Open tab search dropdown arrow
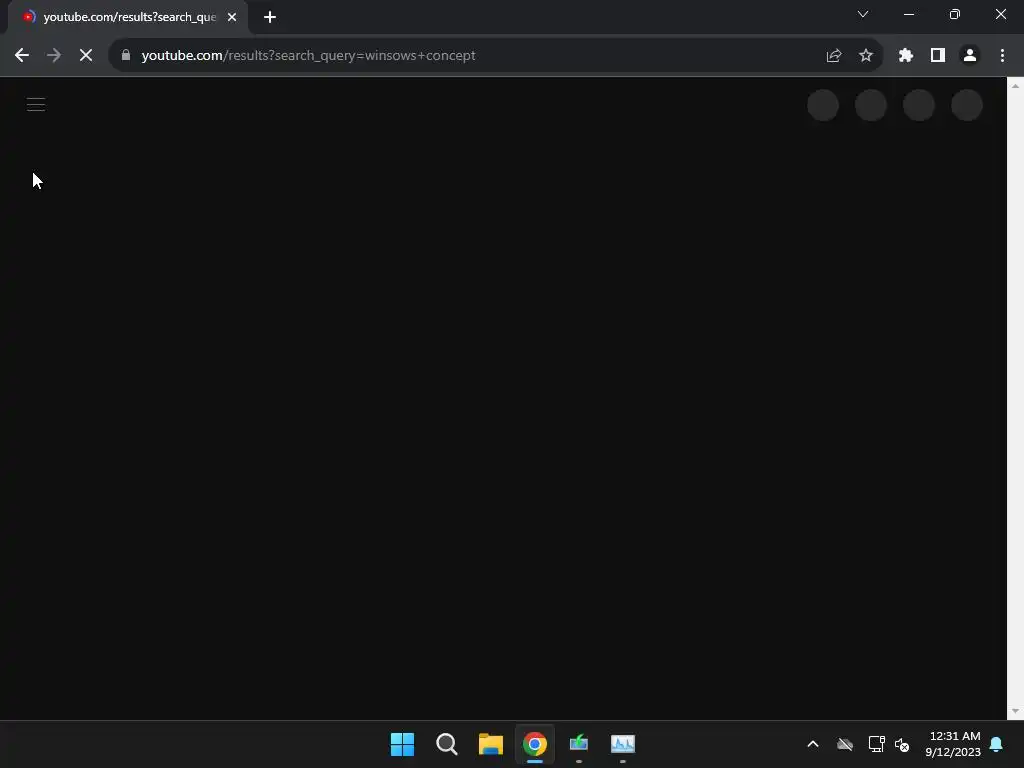Viewport: 1024px width, 768px height. (x=863, y=14)
